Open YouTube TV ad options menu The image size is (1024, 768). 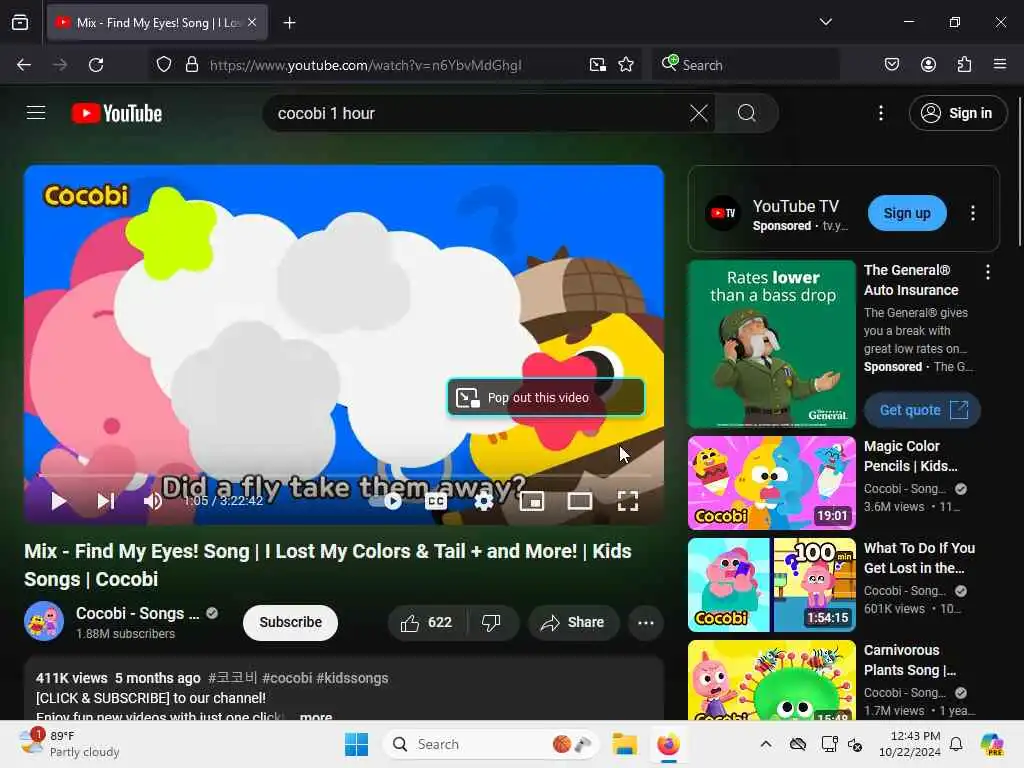coord(972,213)
